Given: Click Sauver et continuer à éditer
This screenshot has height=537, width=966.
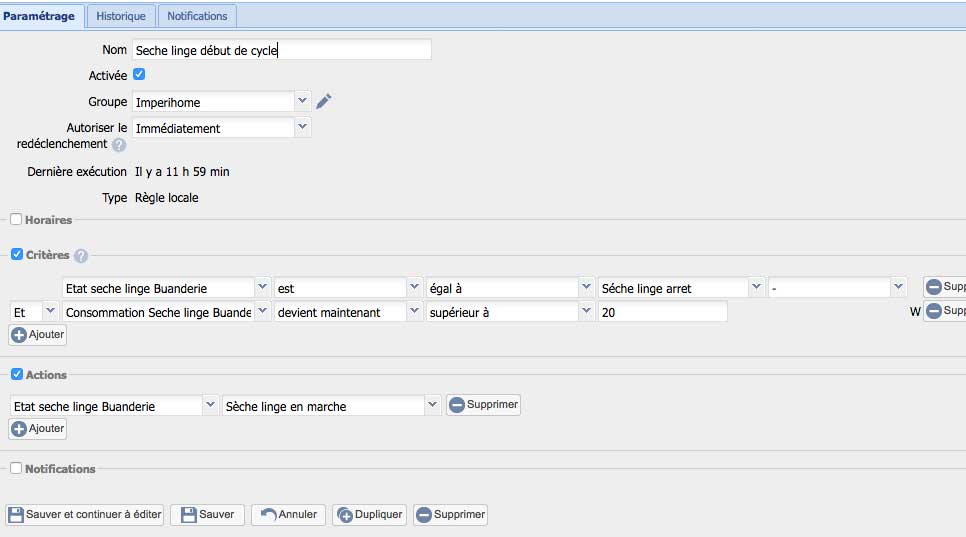Looking at the screenshot, I should pyautogui.click(x=85, y=515).
